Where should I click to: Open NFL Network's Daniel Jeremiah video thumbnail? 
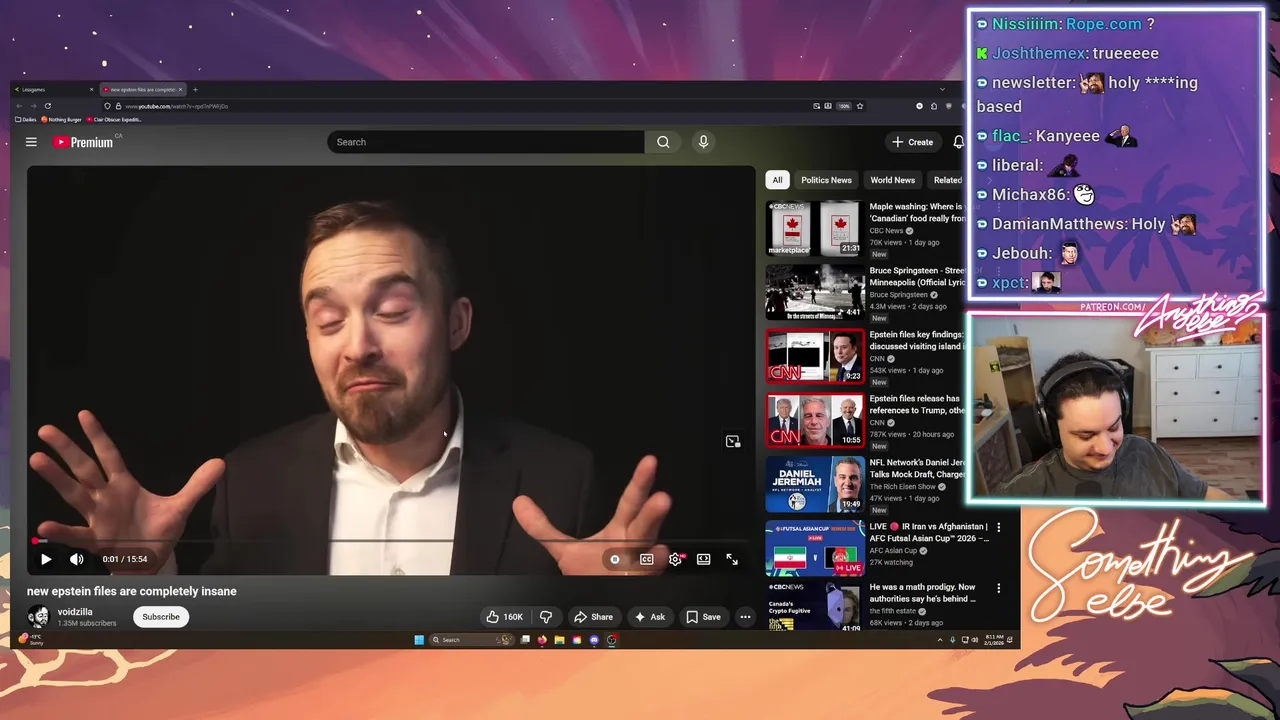(x=815, y=484)
